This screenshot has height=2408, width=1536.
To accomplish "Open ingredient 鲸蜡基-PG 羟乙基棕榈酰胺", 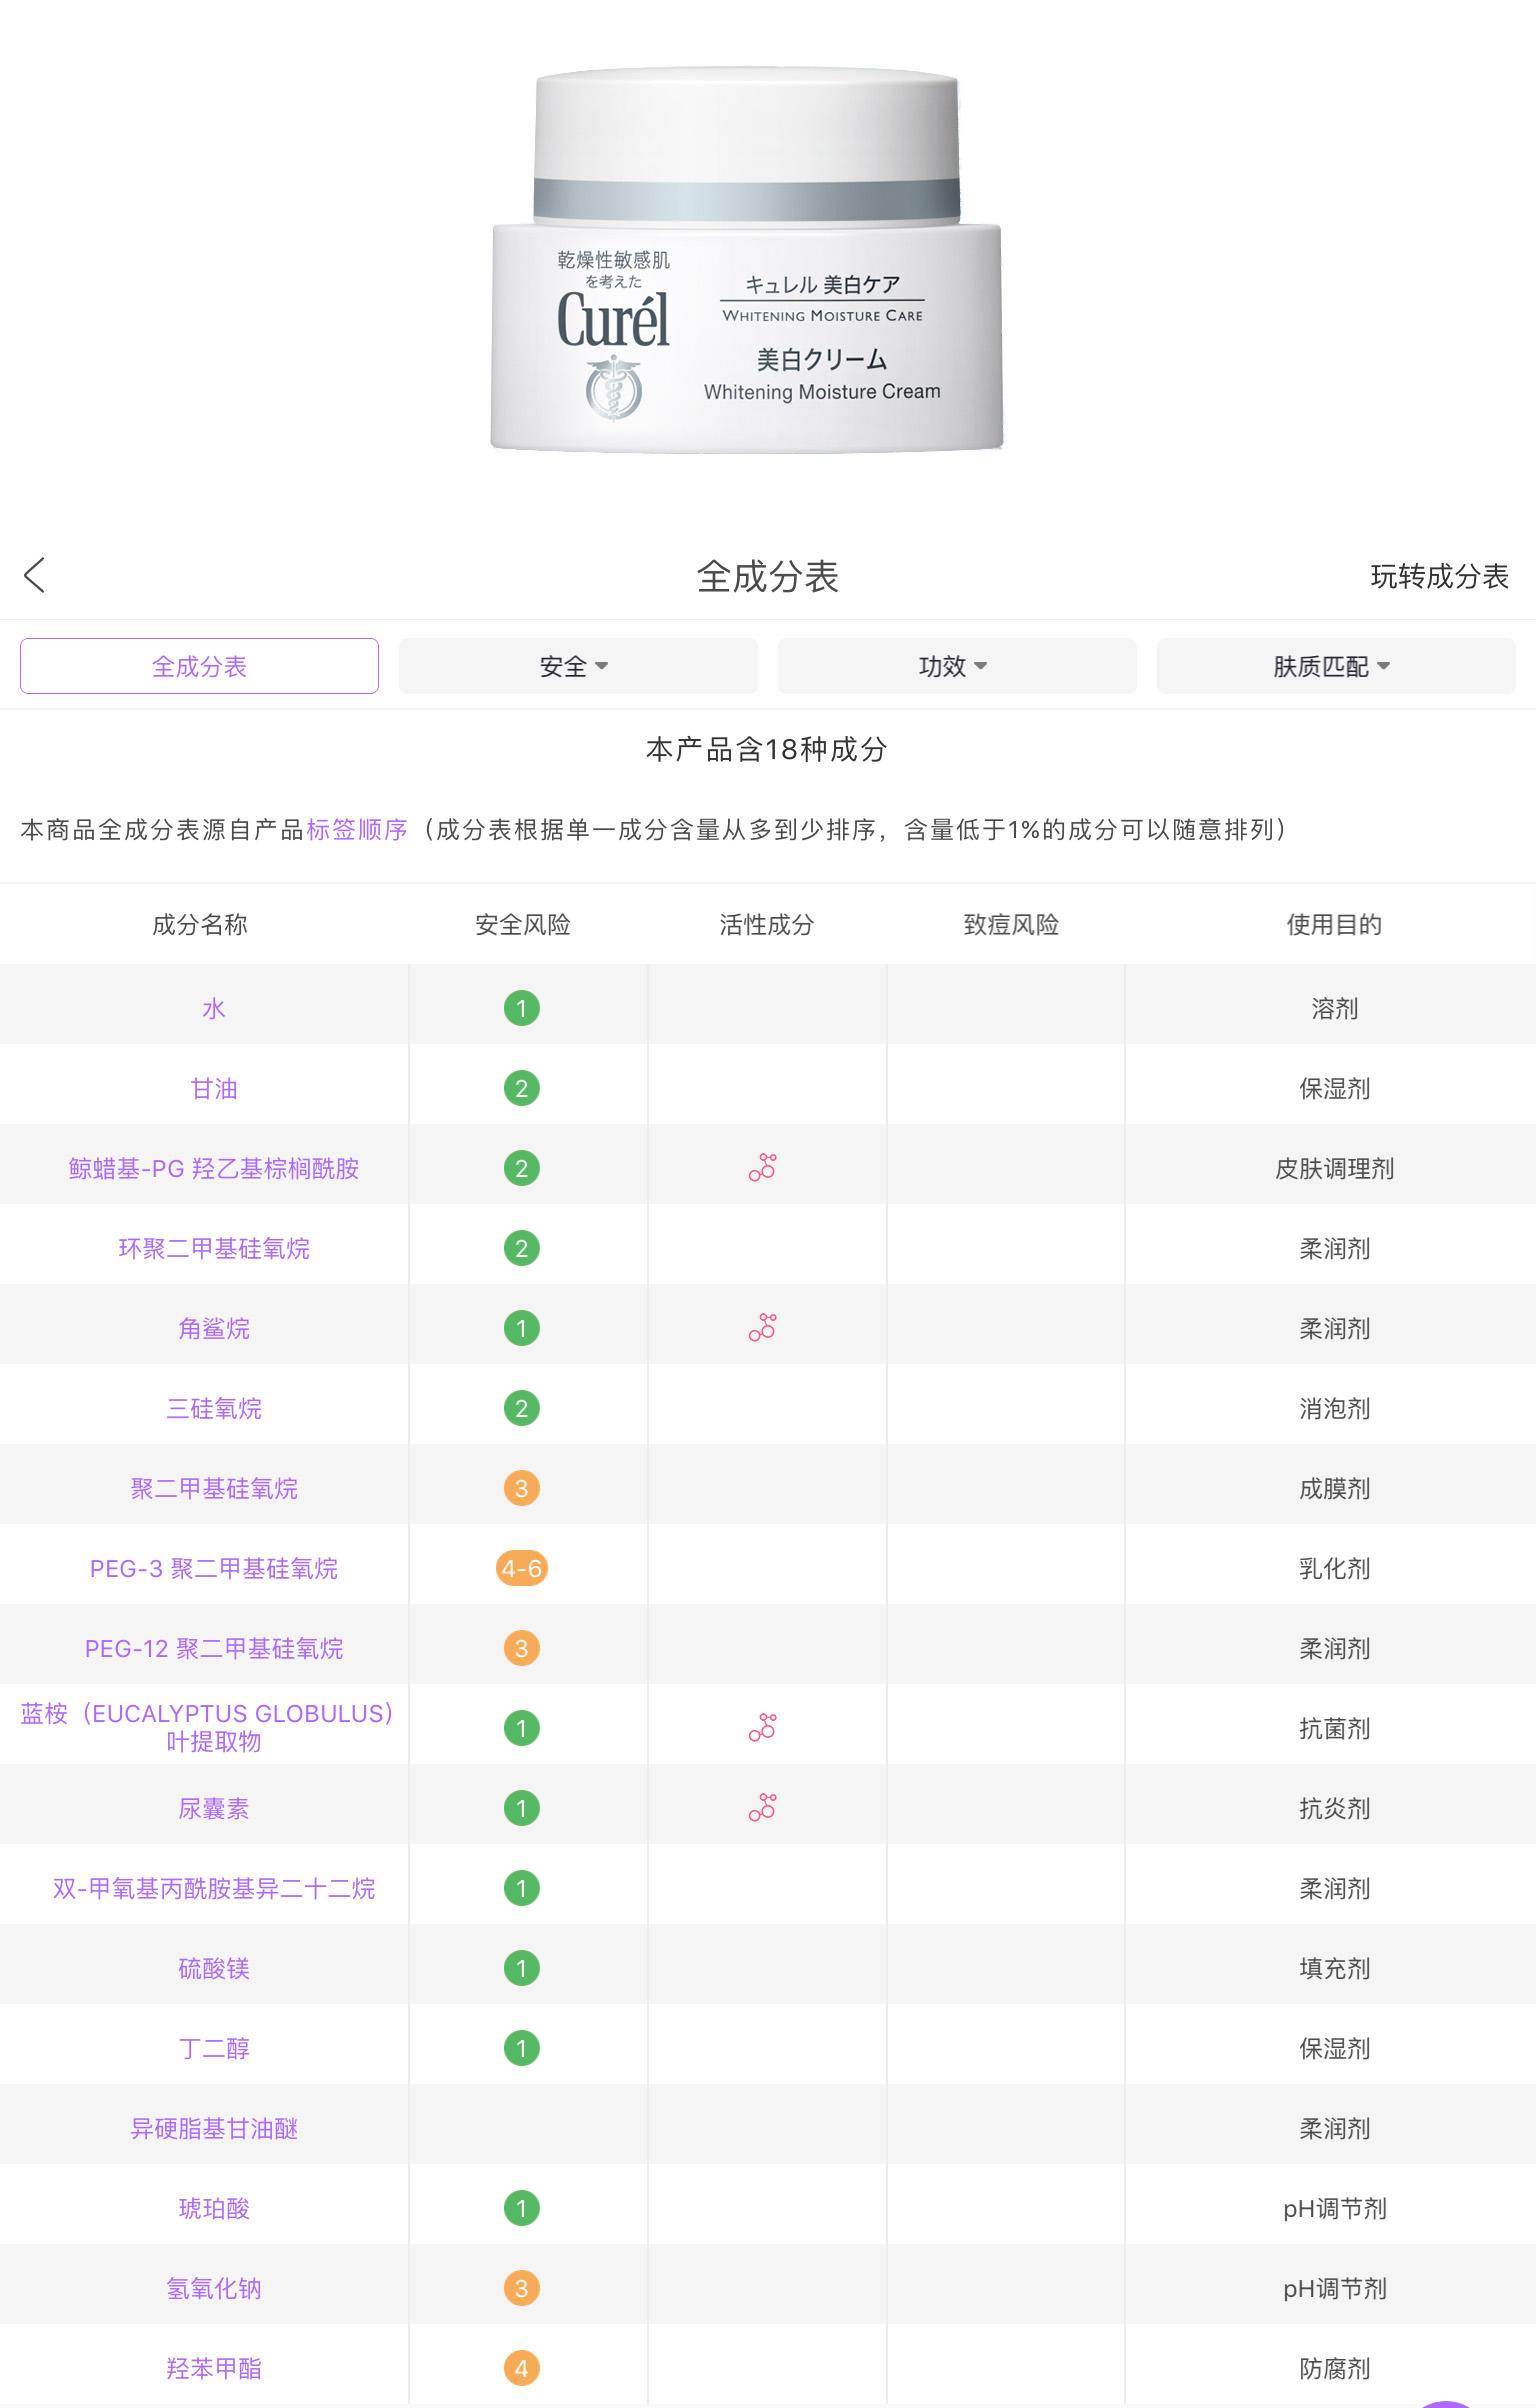I will click(214, 1168).
